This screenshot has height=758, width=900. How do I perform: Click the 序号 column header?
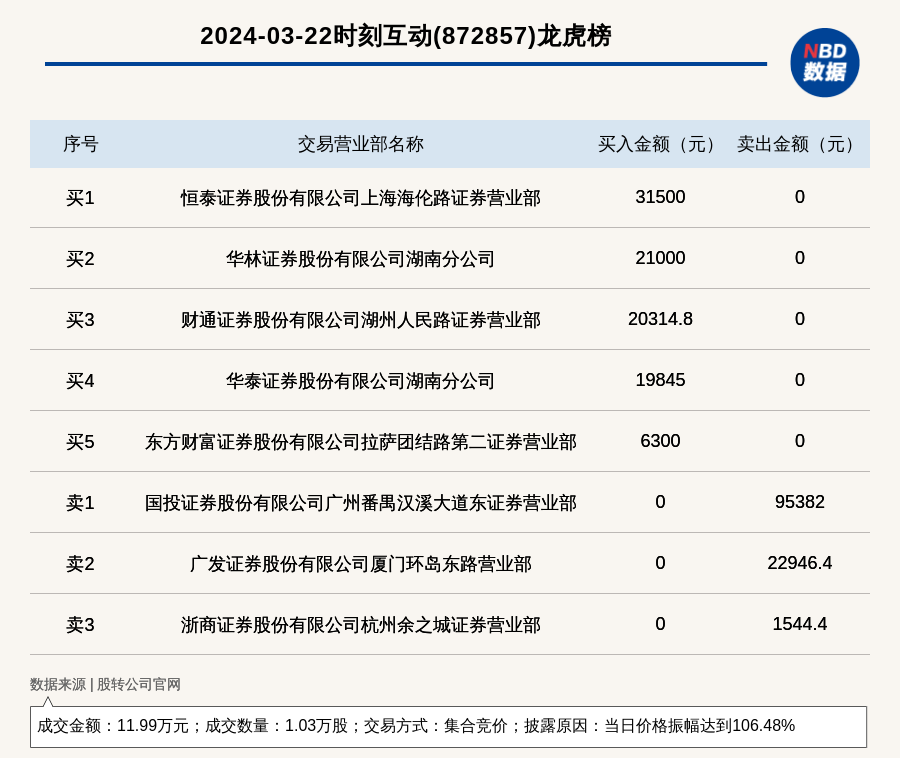[x=81, y=144]
